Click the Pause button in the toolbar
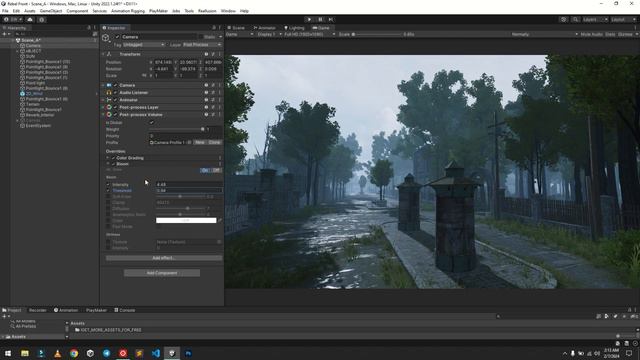The width and height of the screenshot is (640, 360). click(320, 19)
